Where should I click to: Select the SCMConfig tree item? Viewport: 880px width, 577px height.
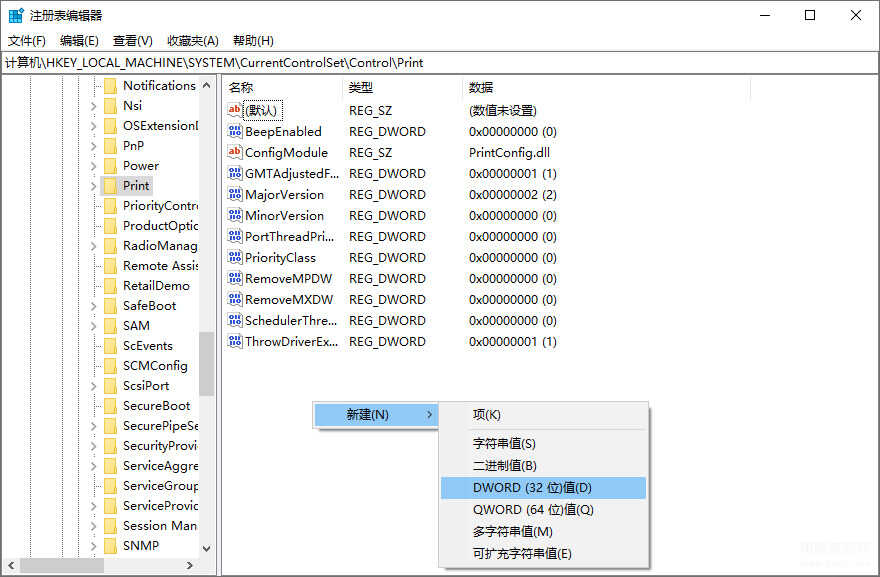pyautogui.click(x=155, y=366)
